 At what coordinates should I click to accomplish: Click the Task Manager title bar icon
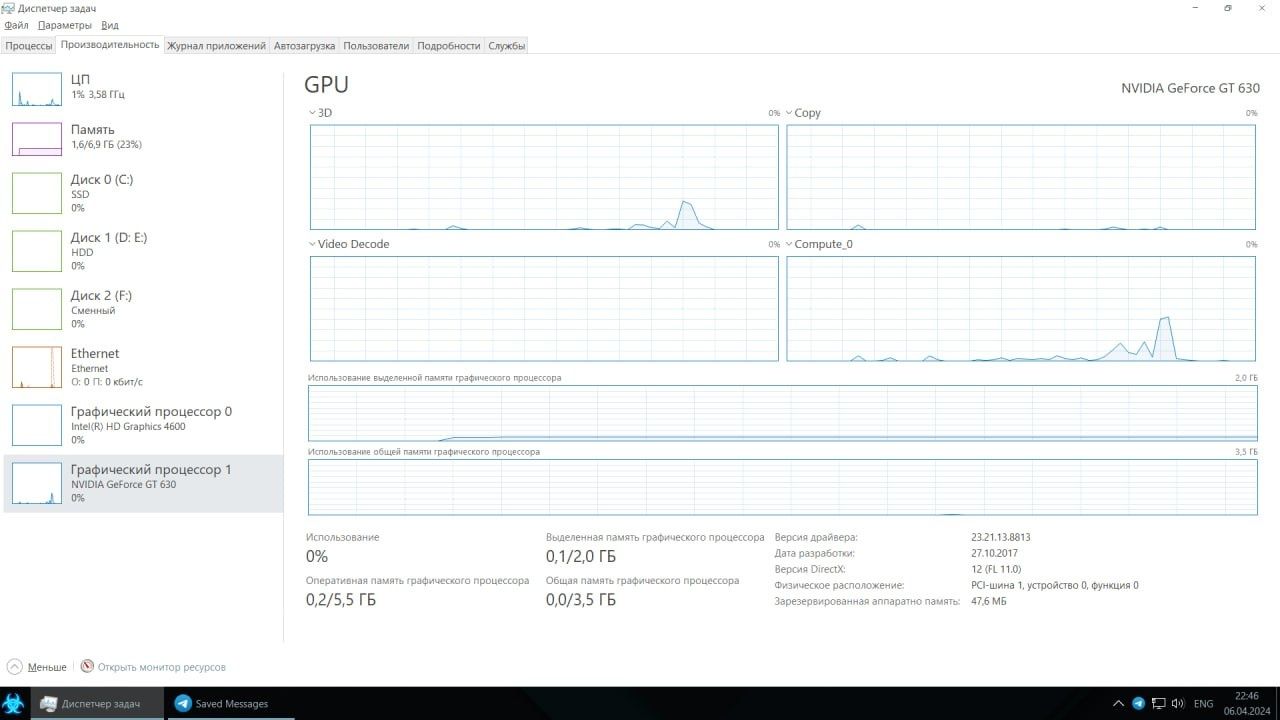[x=10, y=8]
